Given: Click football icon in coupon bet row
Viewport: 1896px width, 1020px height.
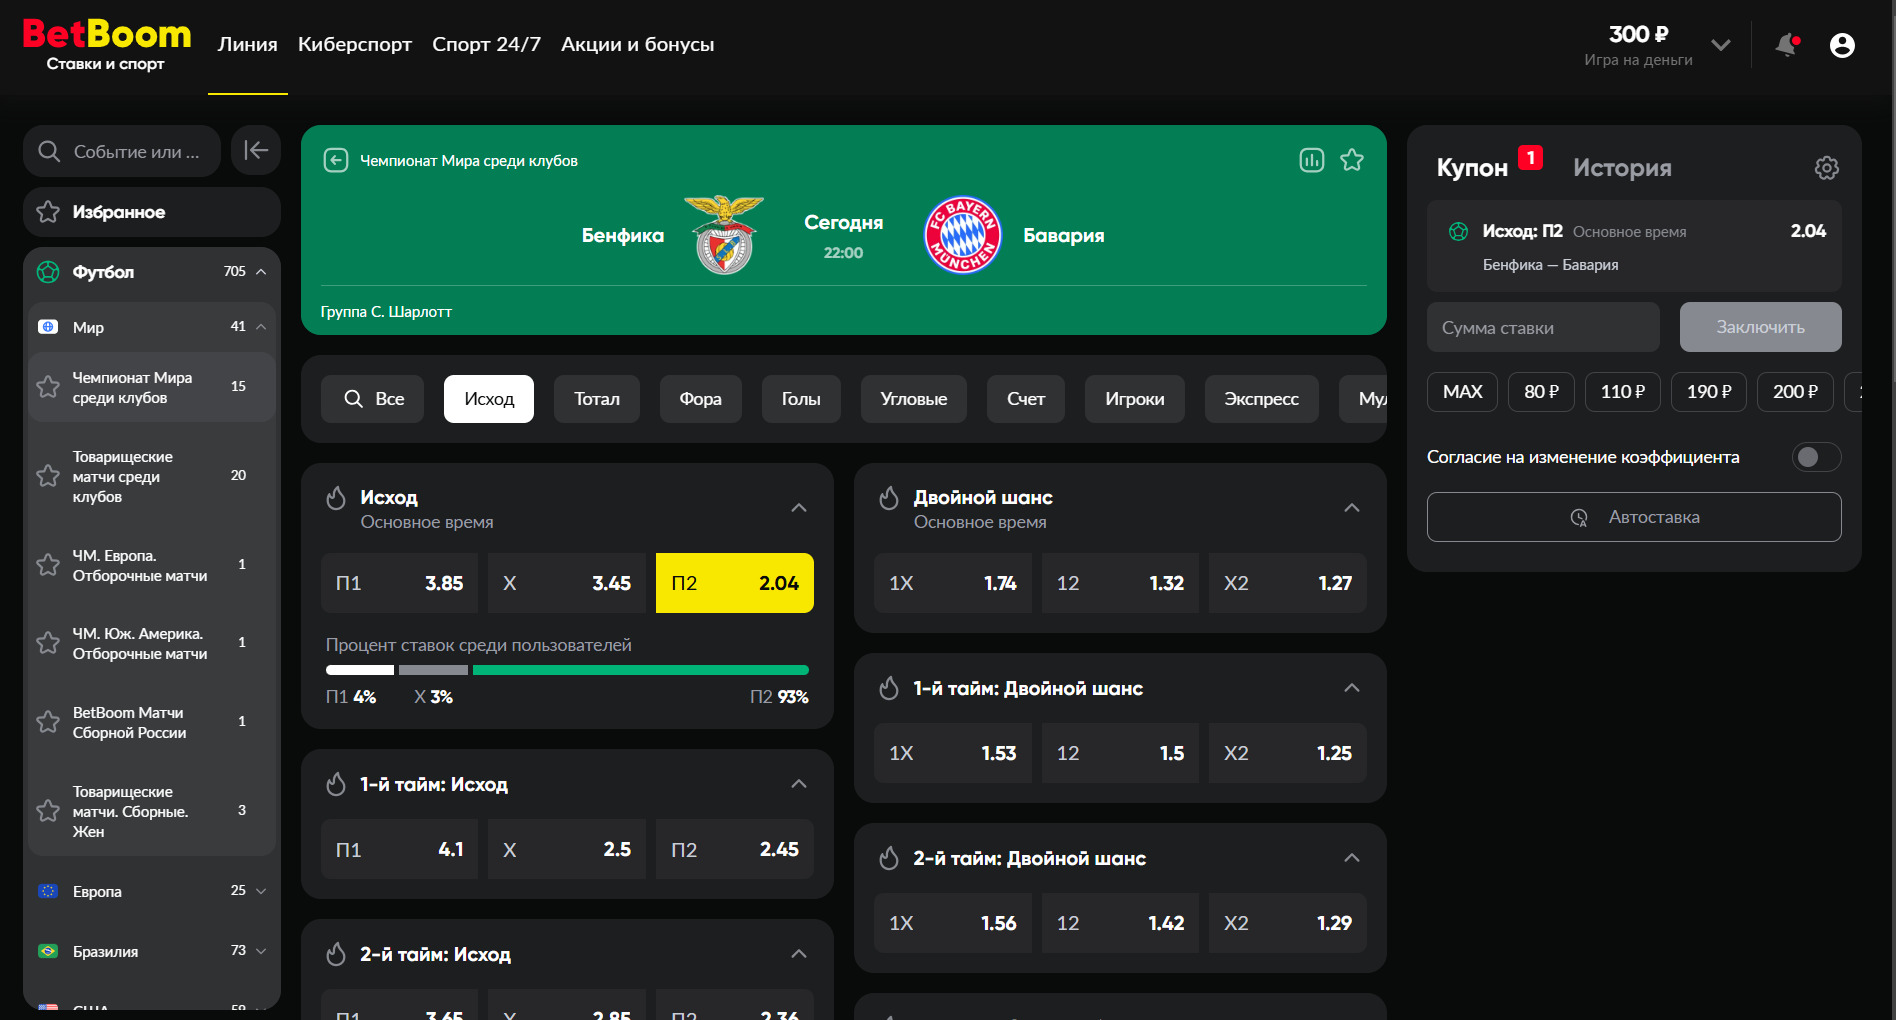Looking at the screenshot, I should 1459,231.
